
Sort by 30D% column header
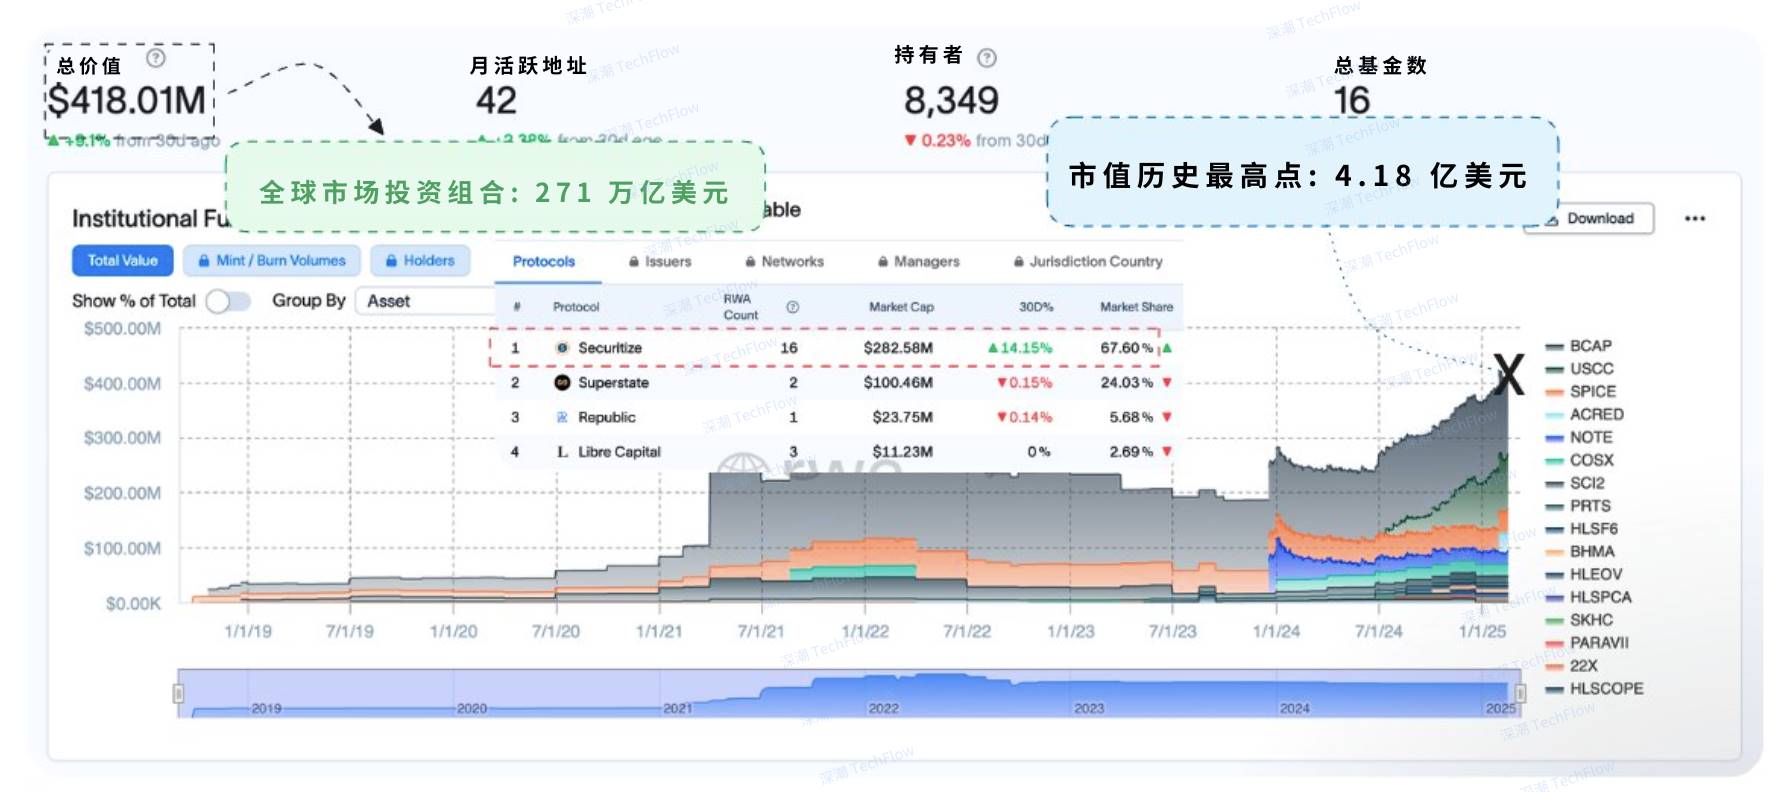[1036, 307]
